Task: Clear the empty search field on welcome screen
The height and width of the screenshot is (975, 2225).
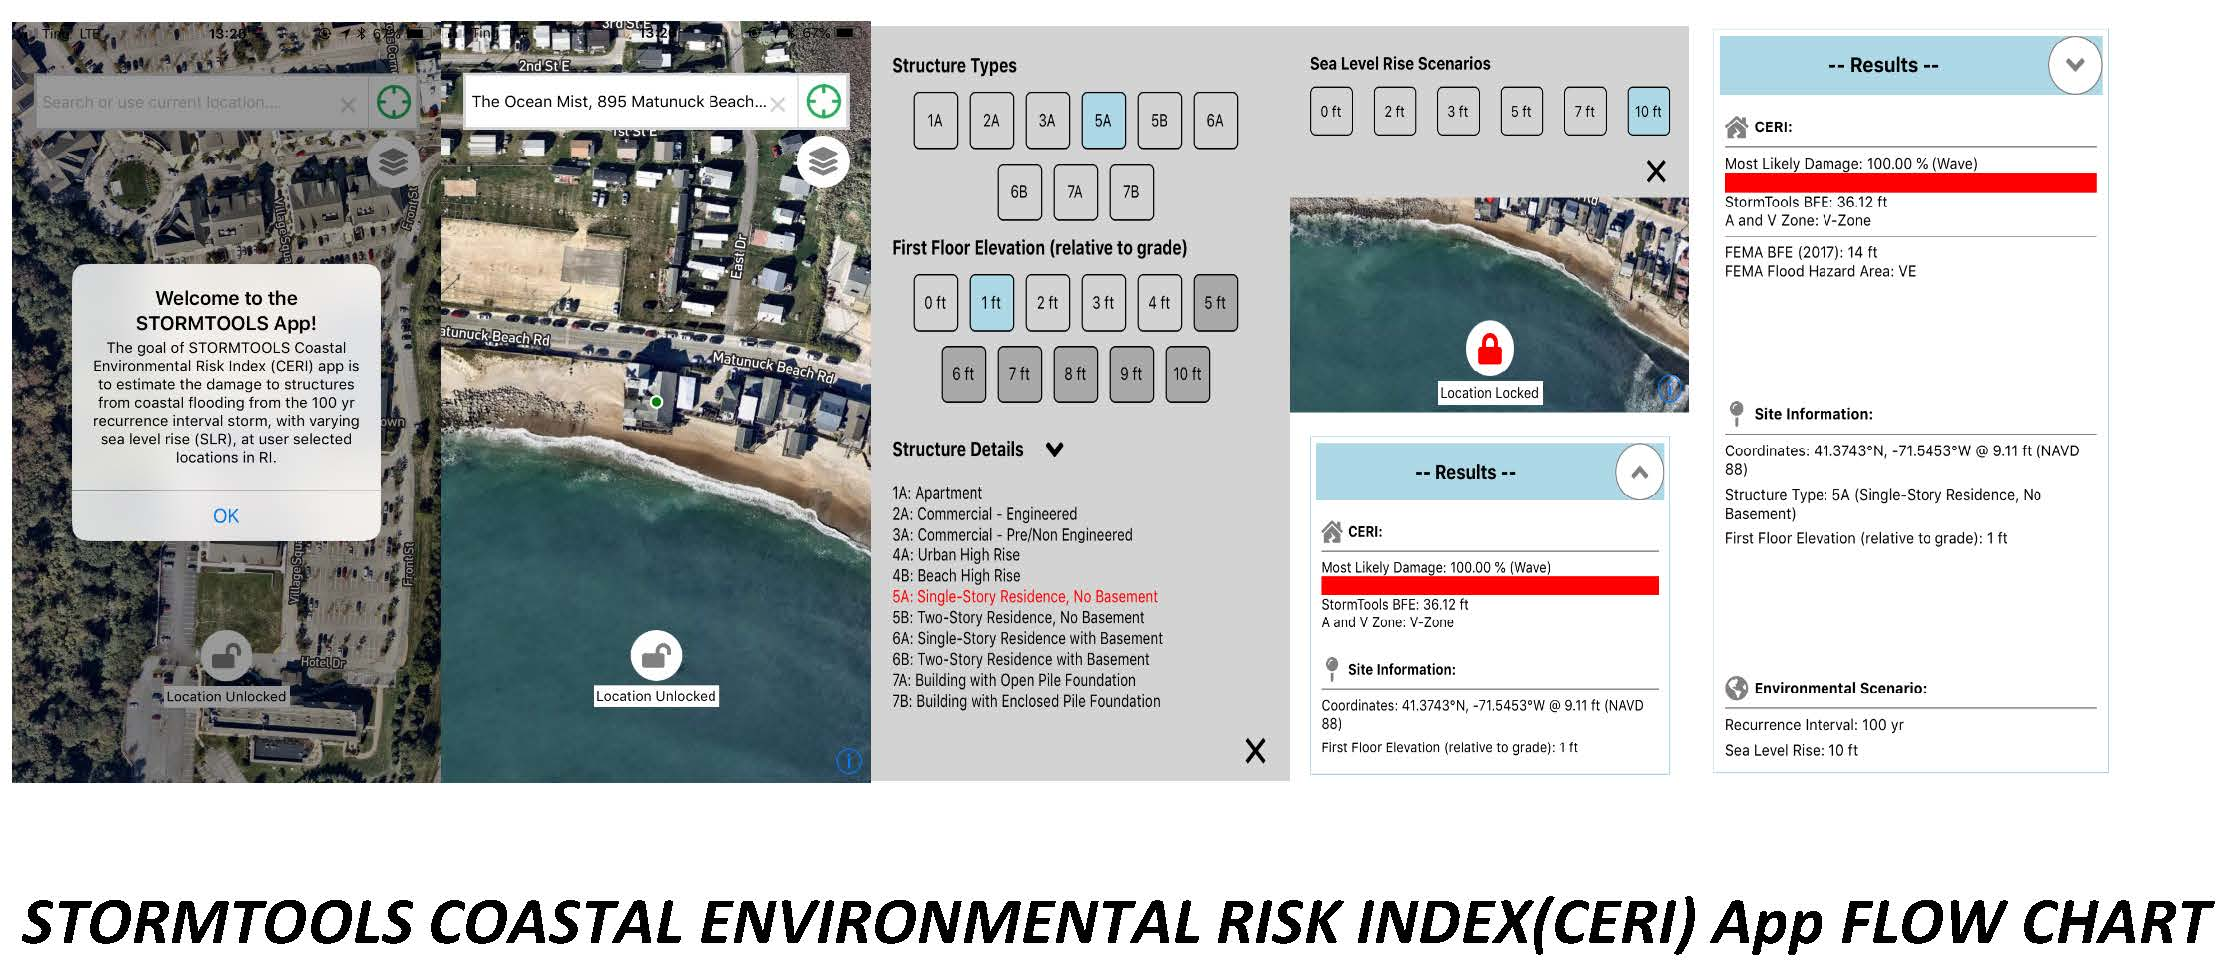Action: [348, 104]
